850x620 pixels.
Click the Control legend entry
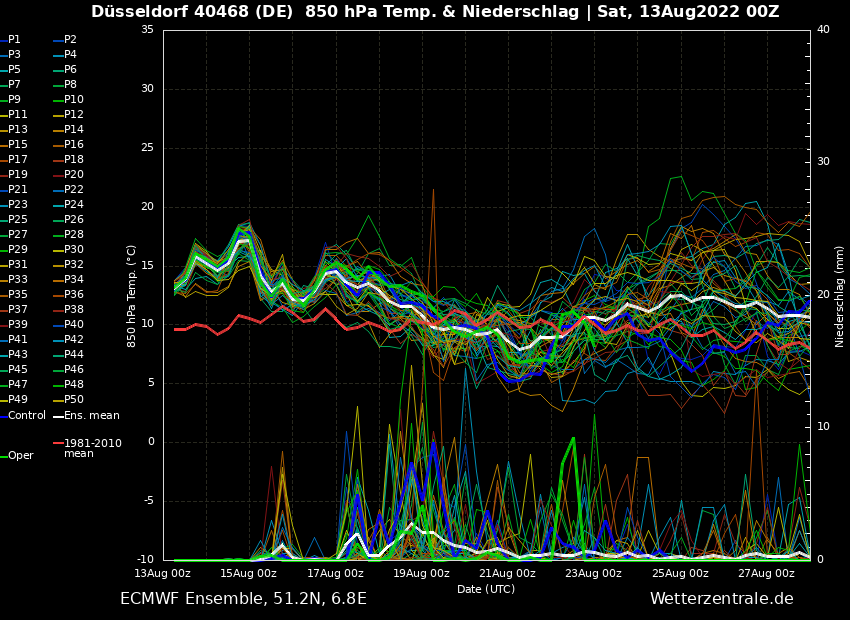[x=26, y=415]
